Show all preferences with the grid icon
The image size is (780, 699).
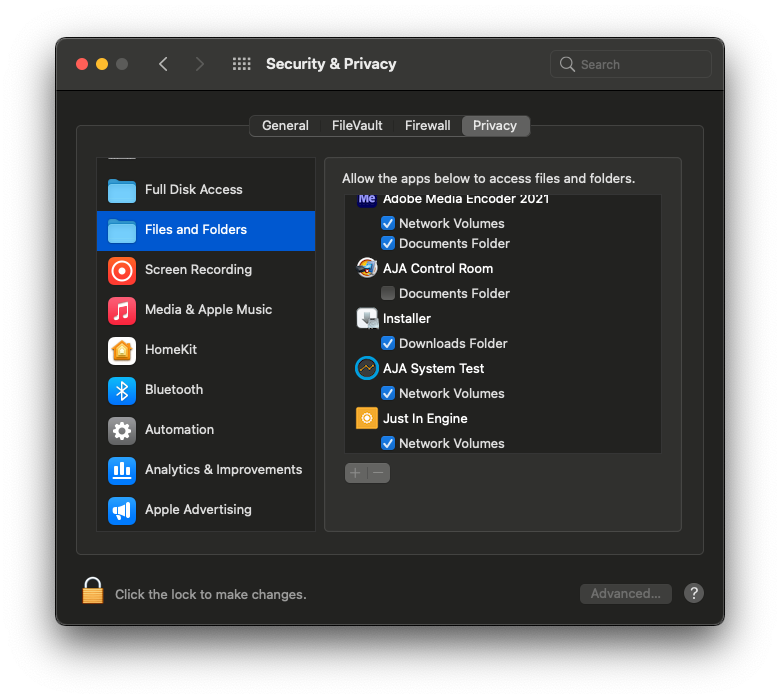click(242, 64)
